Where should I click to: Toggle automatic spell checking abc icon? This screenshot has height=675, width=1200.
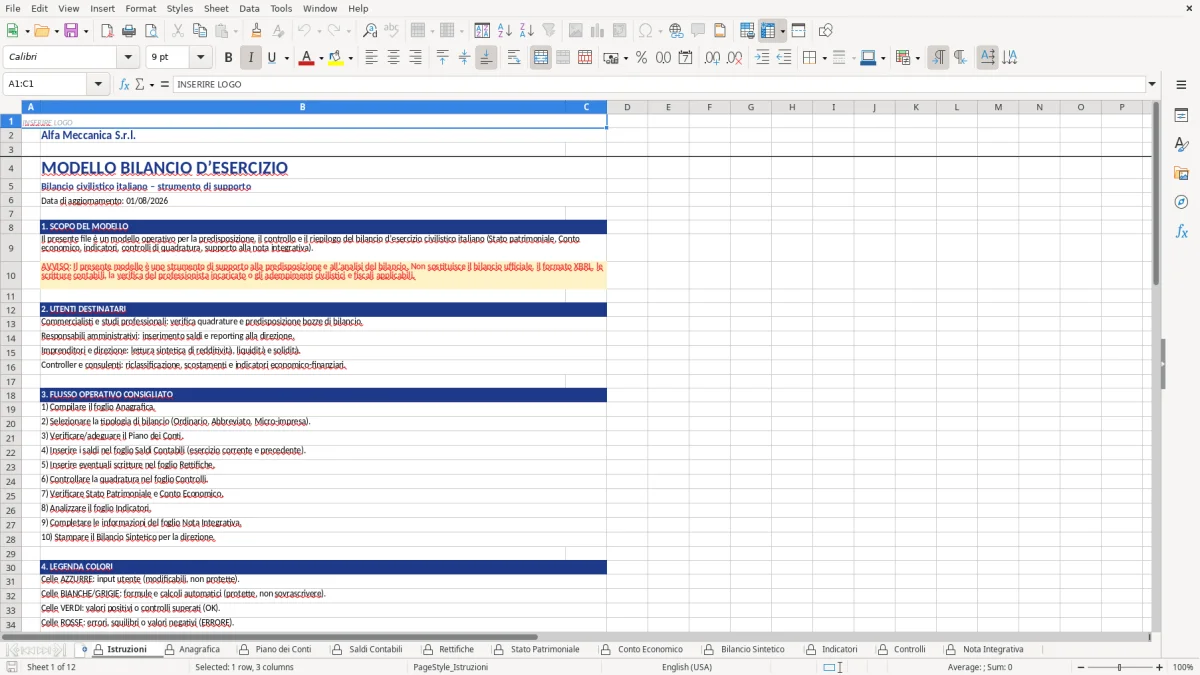click(x=391, y=31)
